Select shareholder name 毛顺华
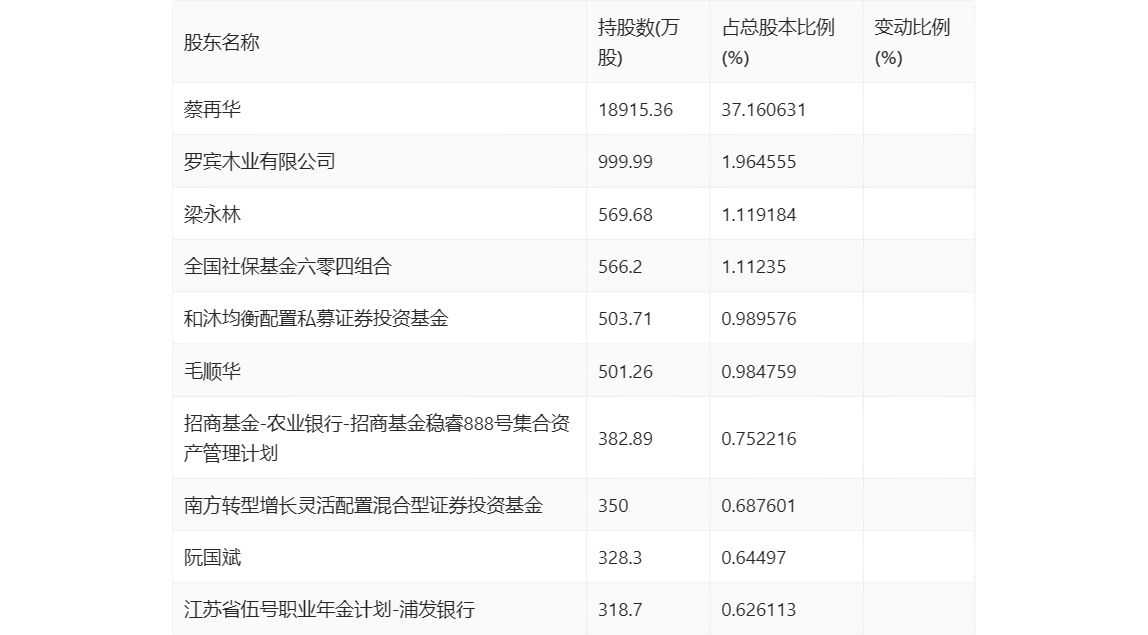 212,371
